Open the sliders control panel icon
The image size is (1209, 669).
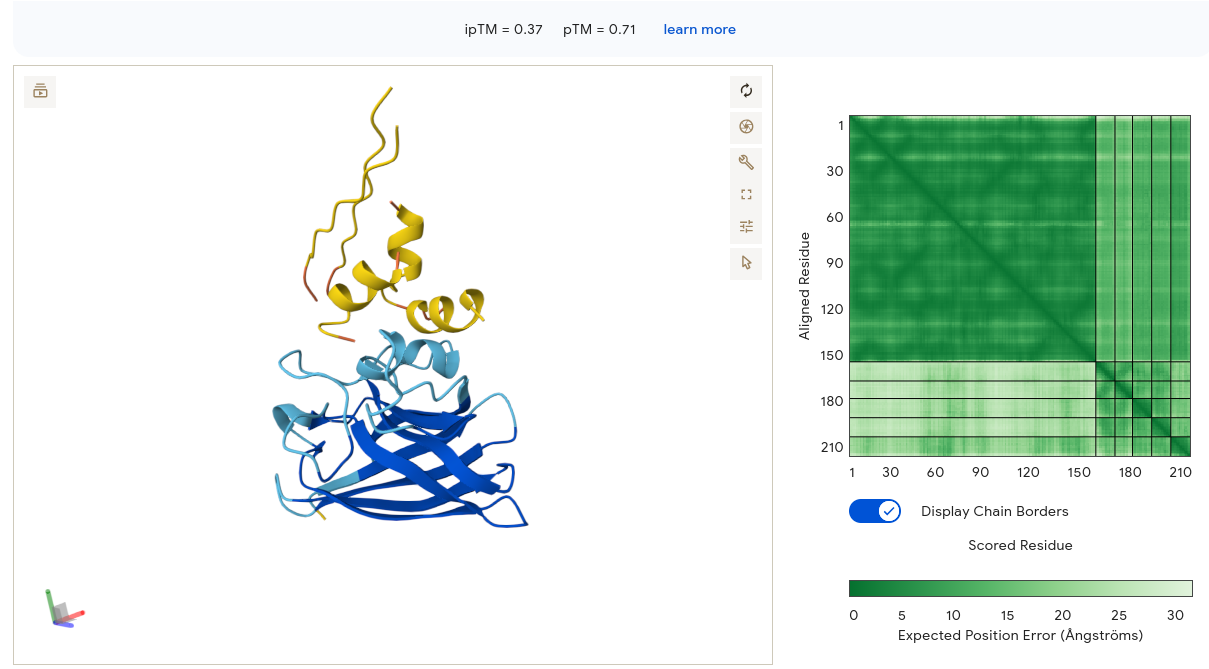(746, 227)
